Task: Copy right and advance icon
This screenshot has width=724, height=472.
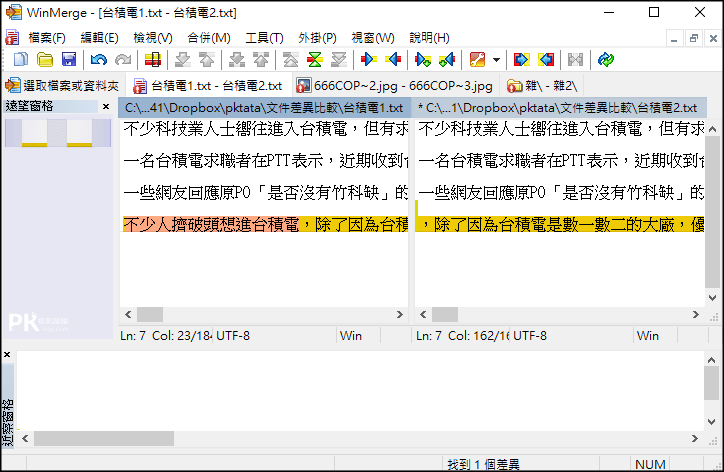Action: click(423, 60)
